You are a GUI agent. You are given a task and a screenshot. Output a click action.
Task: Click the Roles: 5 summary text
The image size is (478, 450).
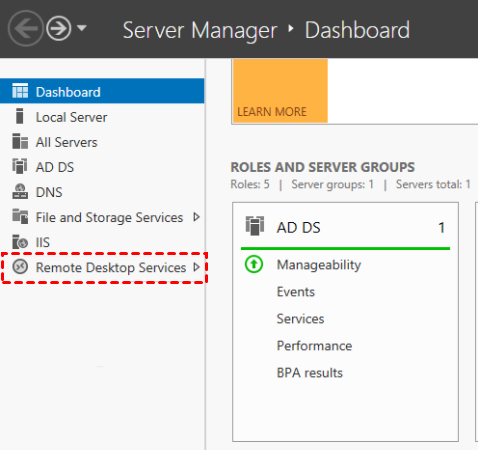pyautogui.click(x=250, y=184)
